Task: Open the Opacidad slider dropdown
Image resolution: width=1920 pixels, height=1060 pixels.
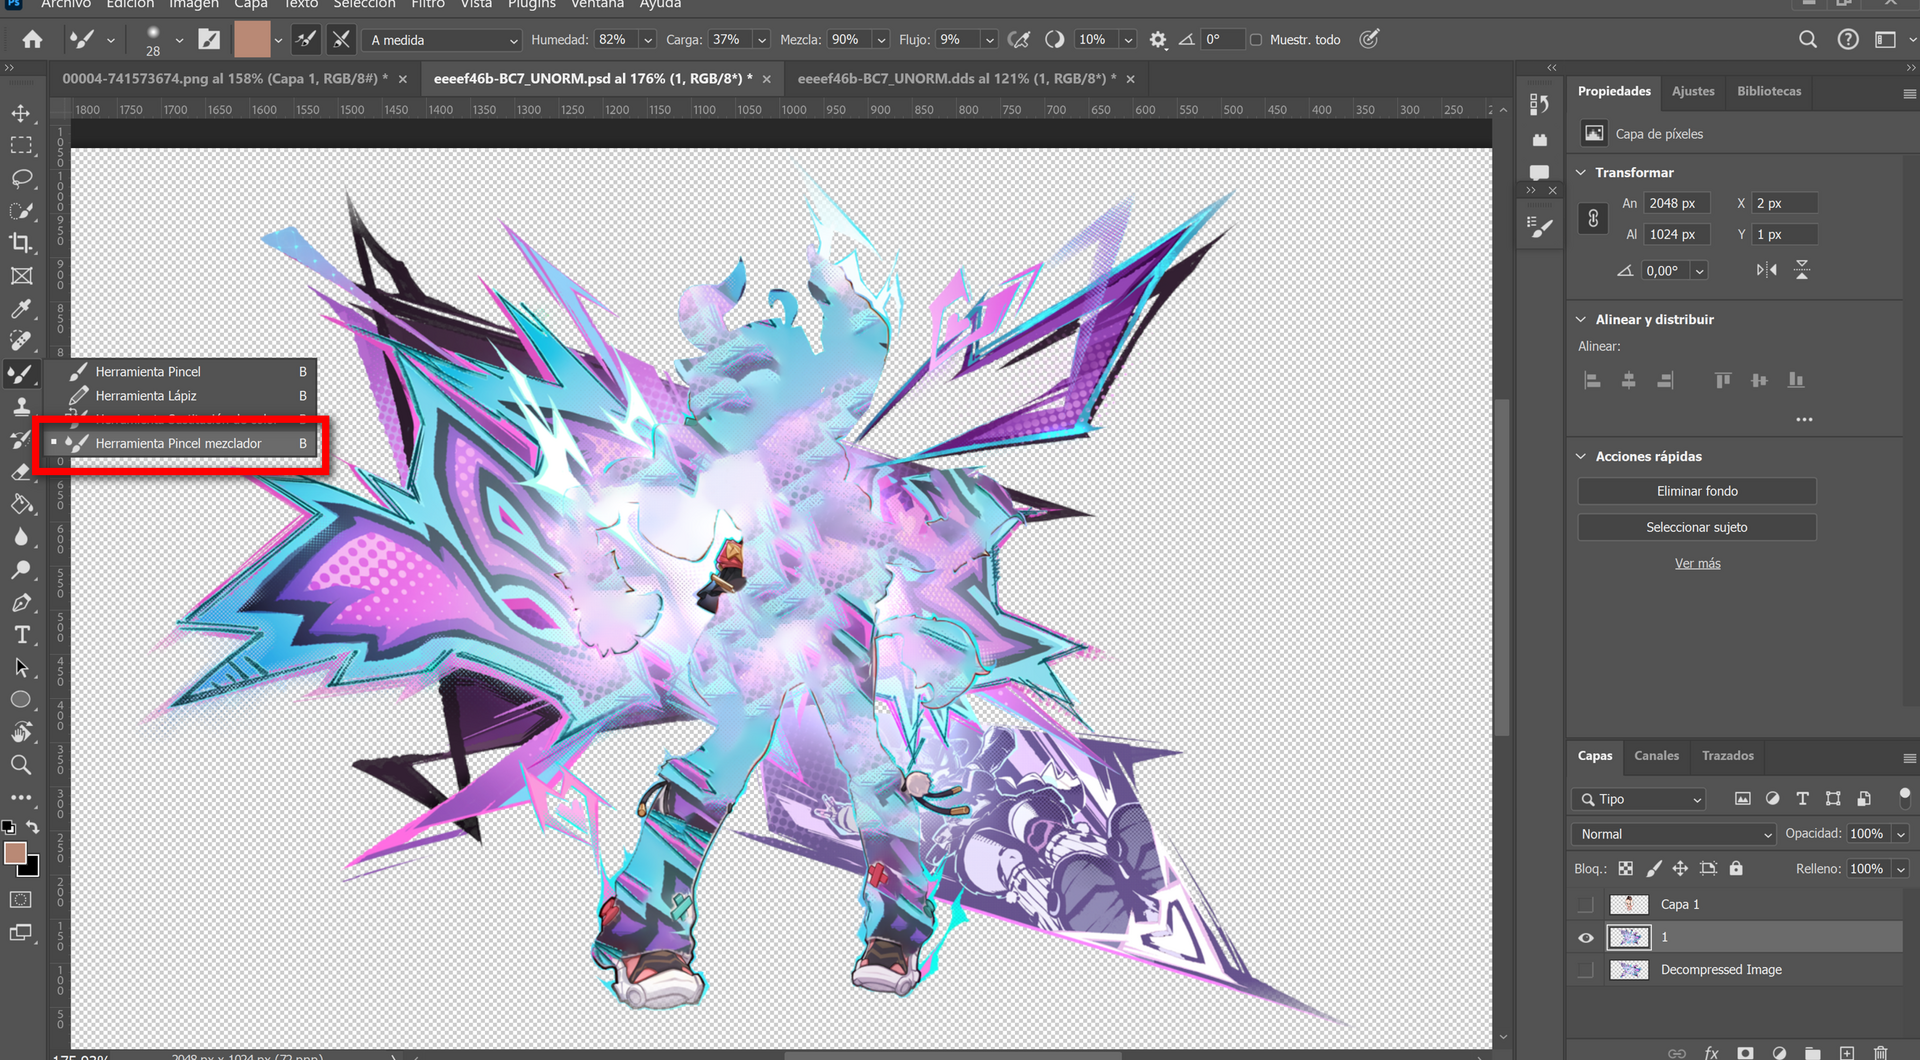Action: tap(1901, 834)
